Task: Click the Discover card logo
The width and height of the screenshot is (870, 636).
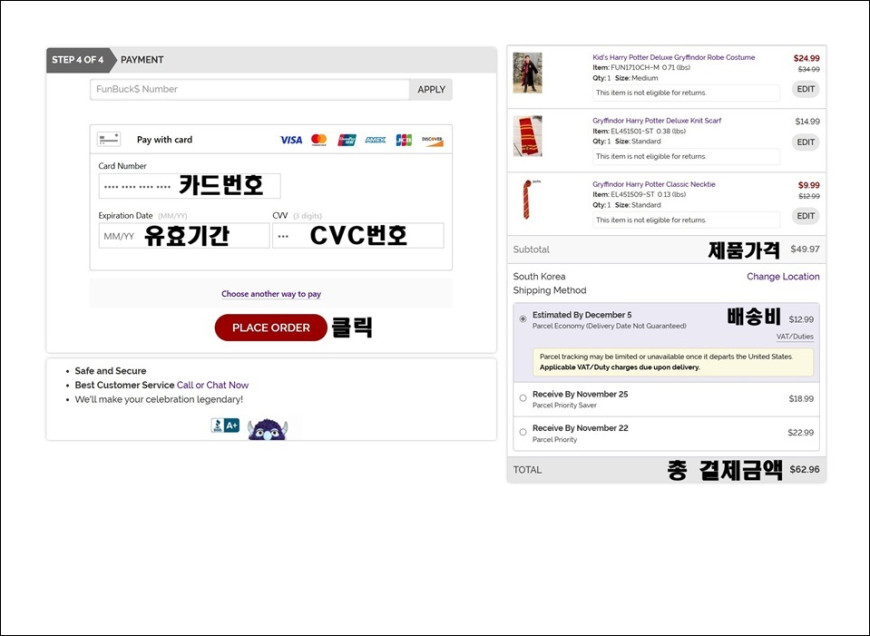Action: (432, 140)
